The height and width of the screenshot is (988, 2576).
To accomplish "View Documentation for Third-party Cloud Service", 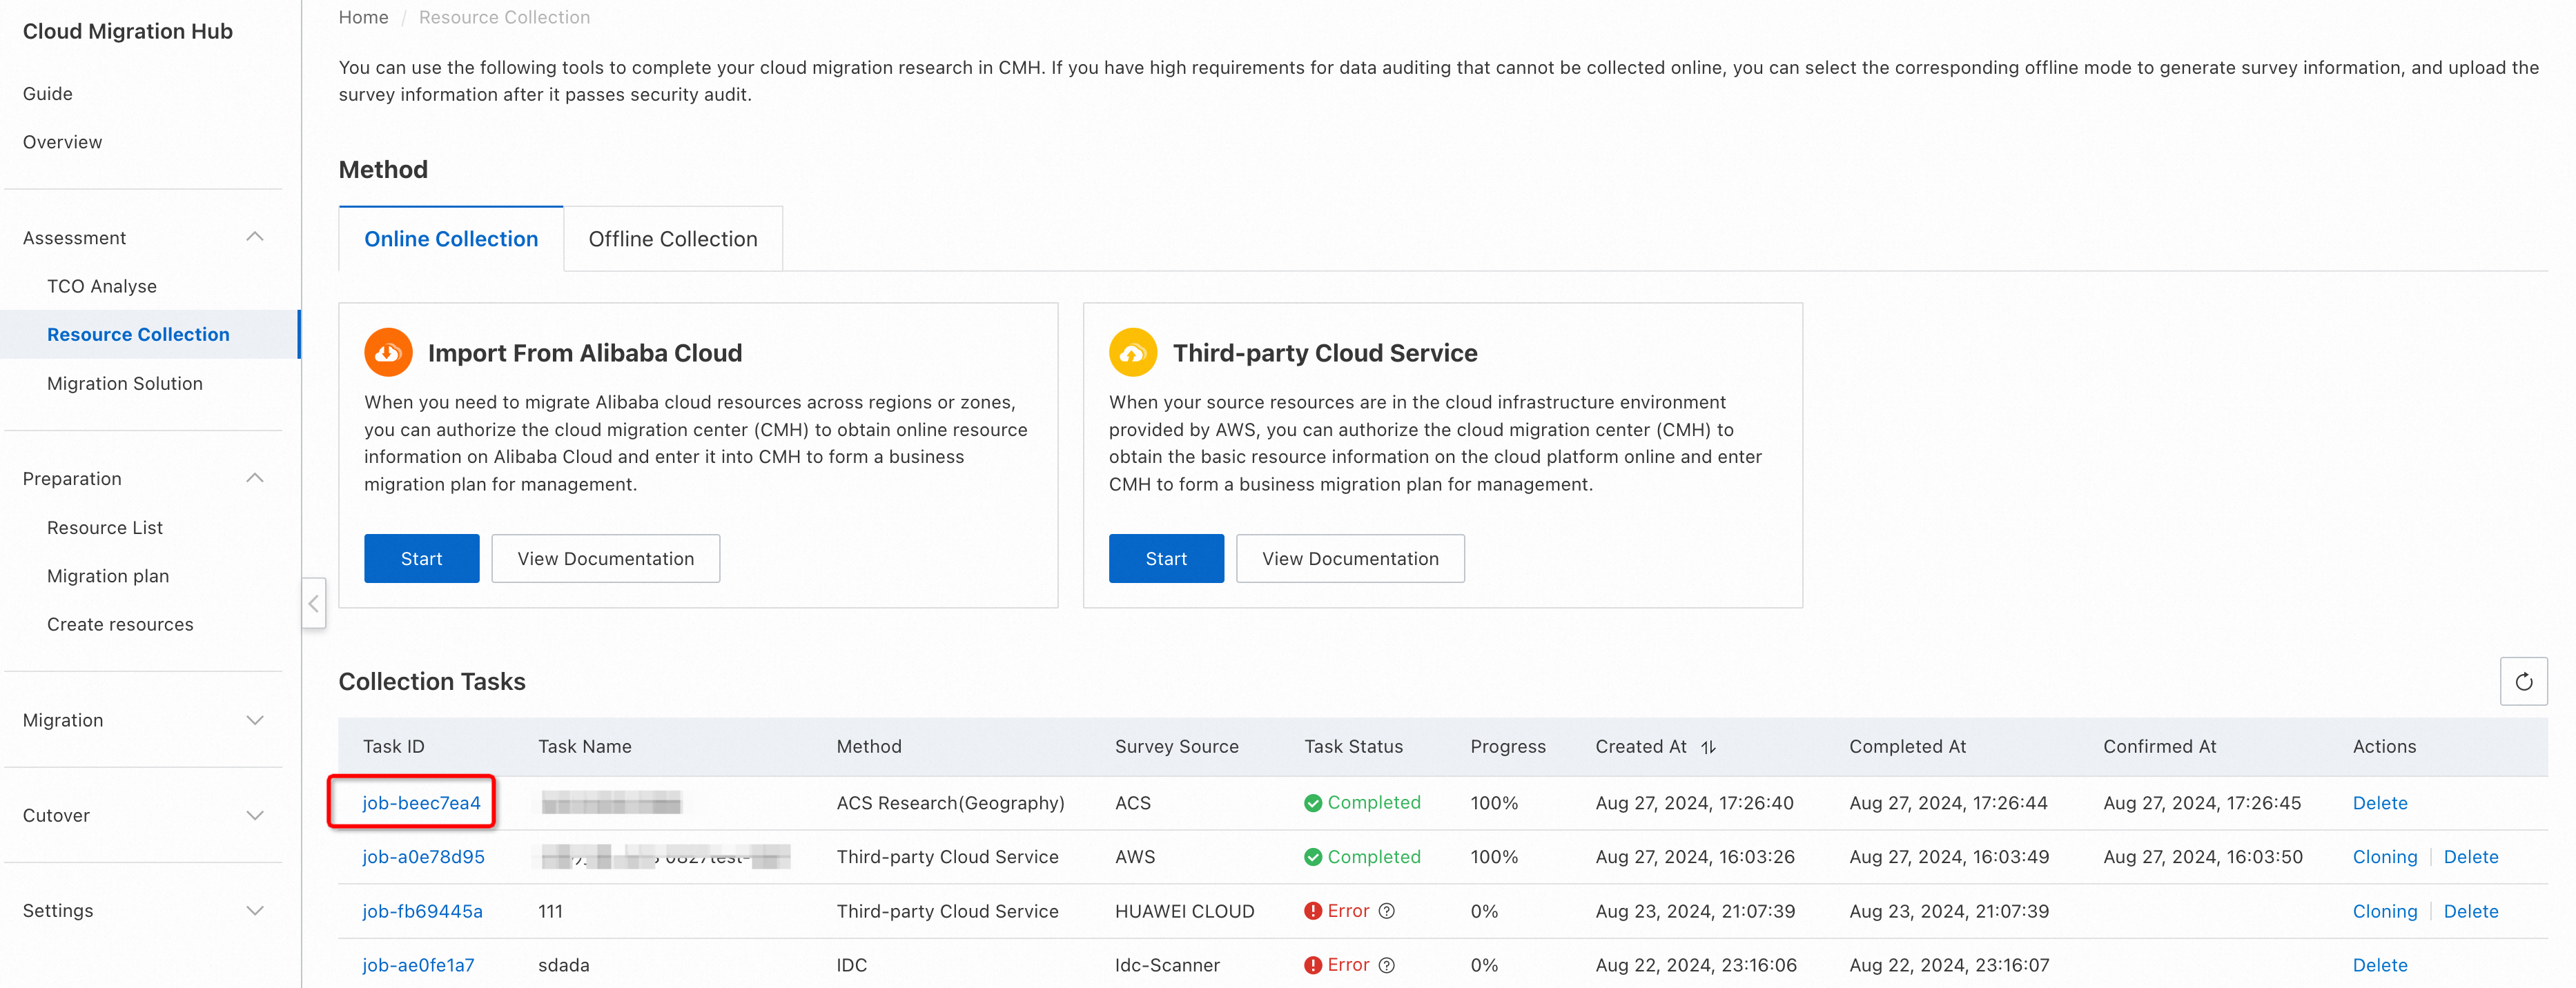I will click(1350, 558).
